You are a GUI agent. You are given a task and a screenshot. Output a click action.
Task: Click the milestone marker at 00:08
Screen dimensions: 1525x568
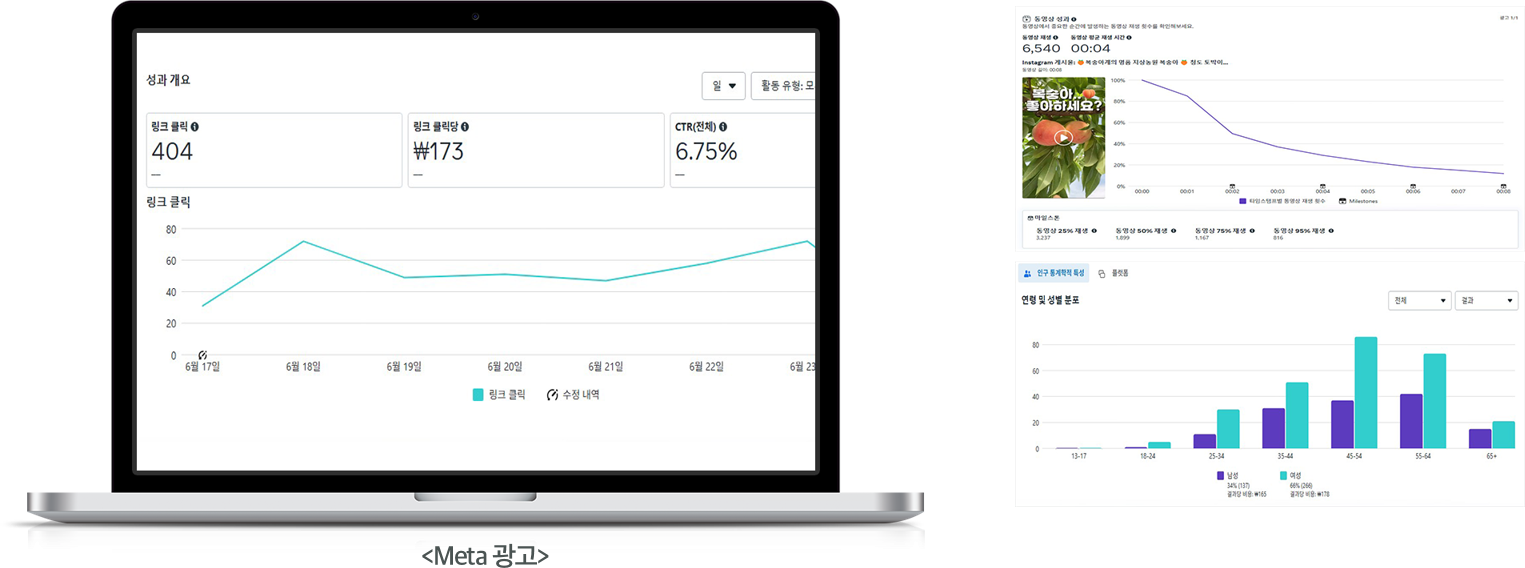(1503, 185)
